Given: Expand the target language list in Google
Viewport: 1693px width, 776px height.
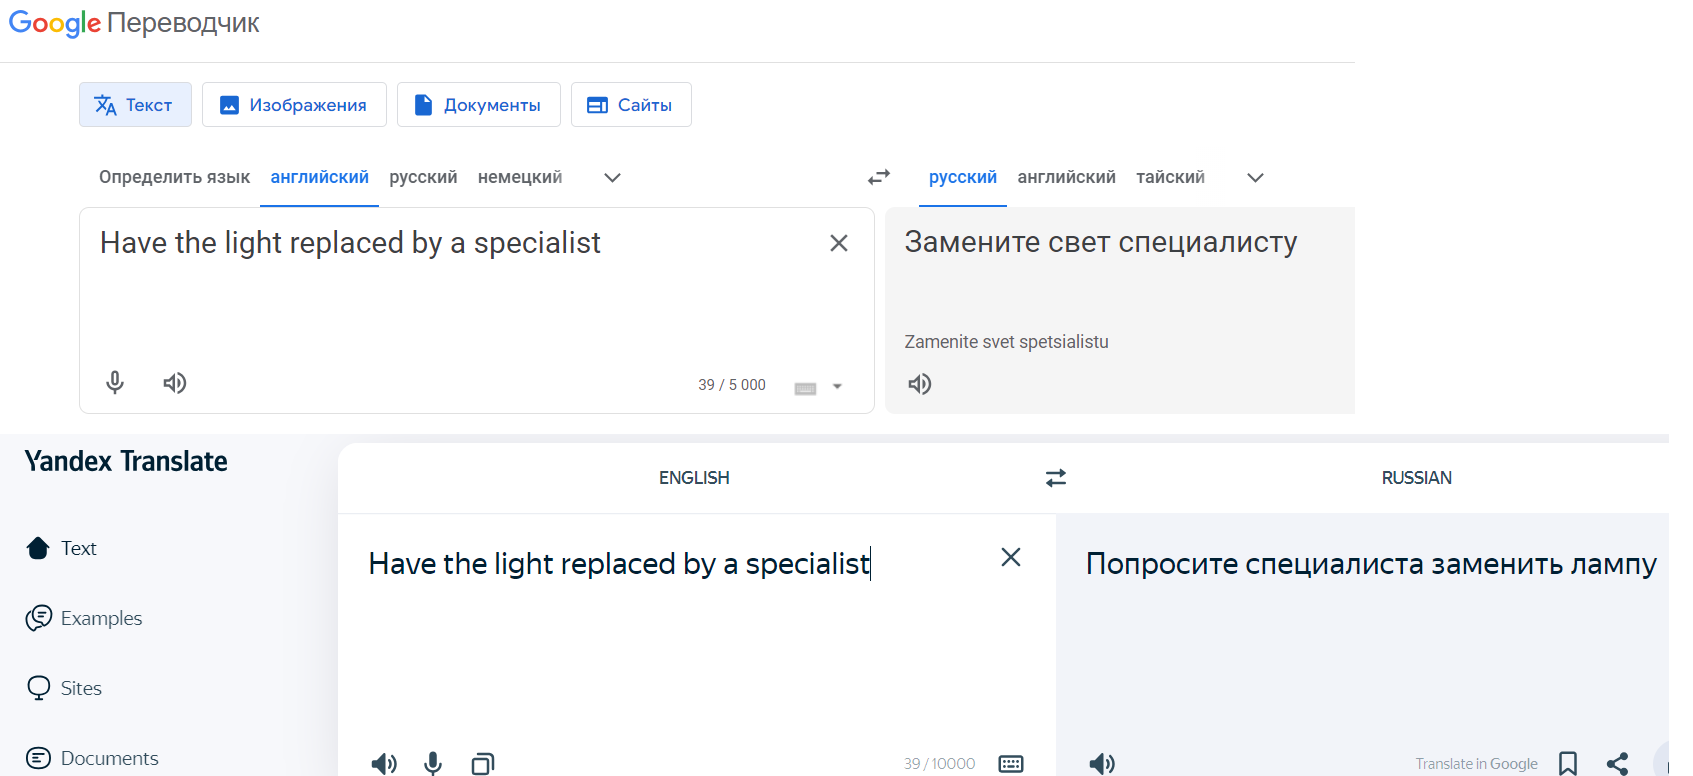Looking at the screenshot, I should (x=1255, y=177).
